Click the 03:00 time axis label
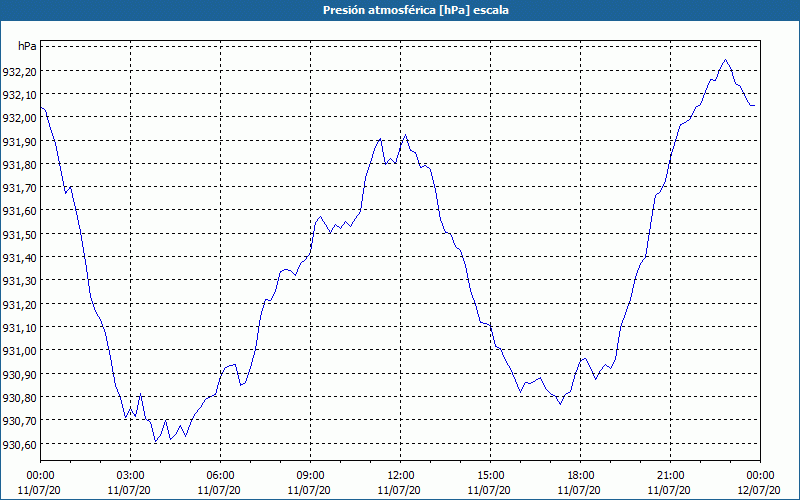Image resolution: width=800 pixels, height=500 pixels. pyautogui.click(x=131, y=476)
